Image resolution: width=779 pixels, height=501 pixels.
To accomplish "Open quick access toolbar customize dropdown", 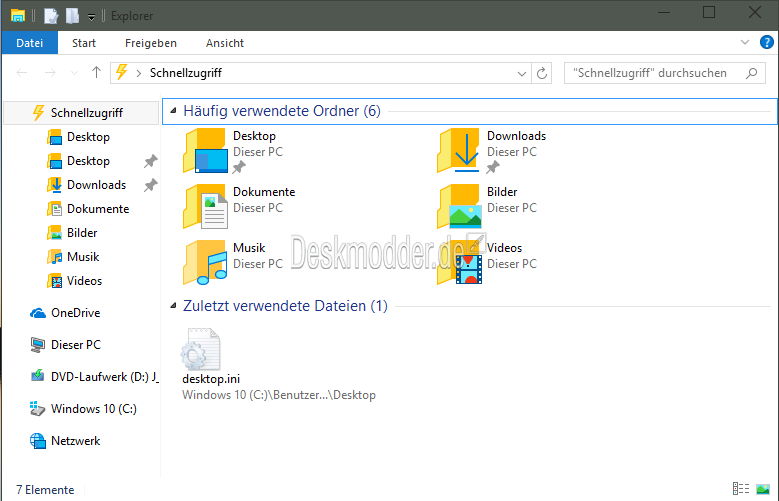I will pyautogui.click(x=91, y=17).
